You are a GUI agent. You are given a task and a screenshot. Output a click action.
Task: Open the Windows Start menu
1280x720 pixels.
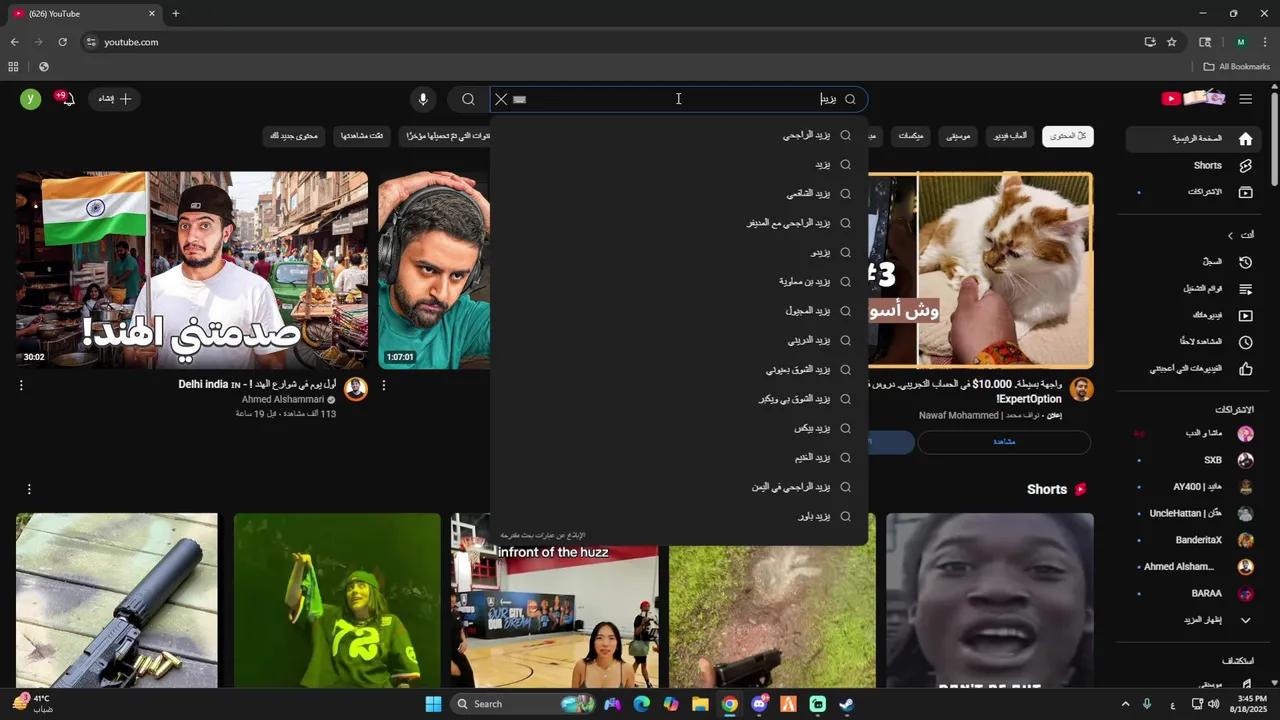[433, 704]
